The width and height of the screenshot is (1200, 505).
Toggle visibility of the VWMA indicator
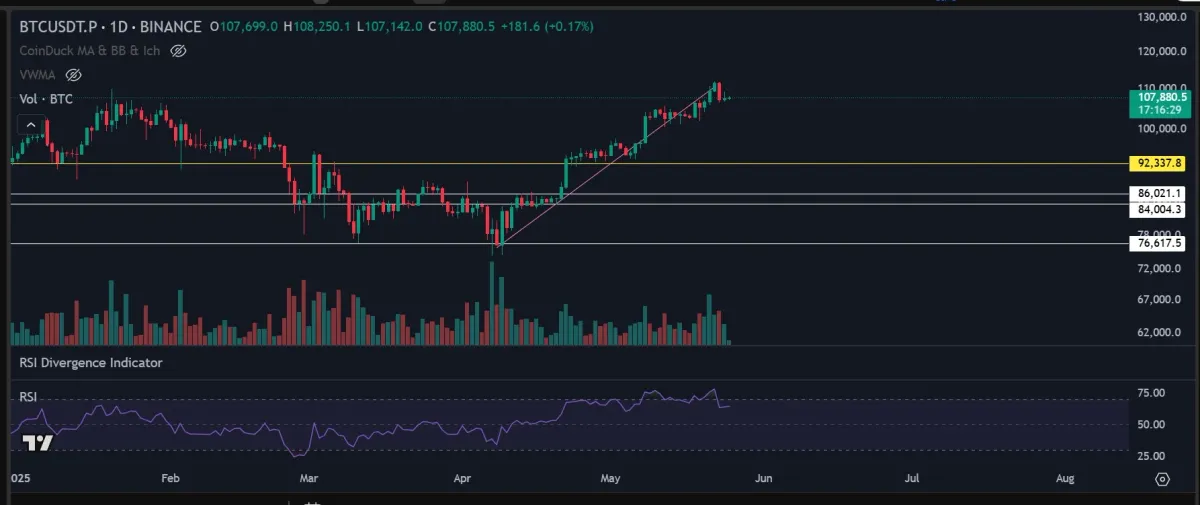click(73, 75)
